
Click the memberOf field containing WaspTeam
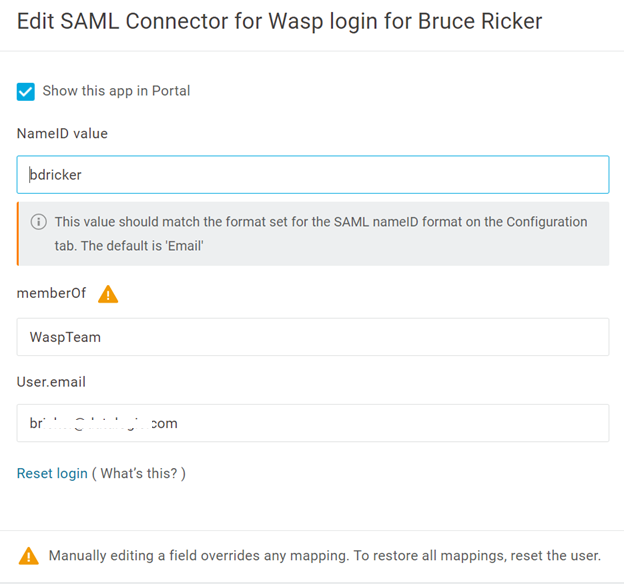click(312, 337)
